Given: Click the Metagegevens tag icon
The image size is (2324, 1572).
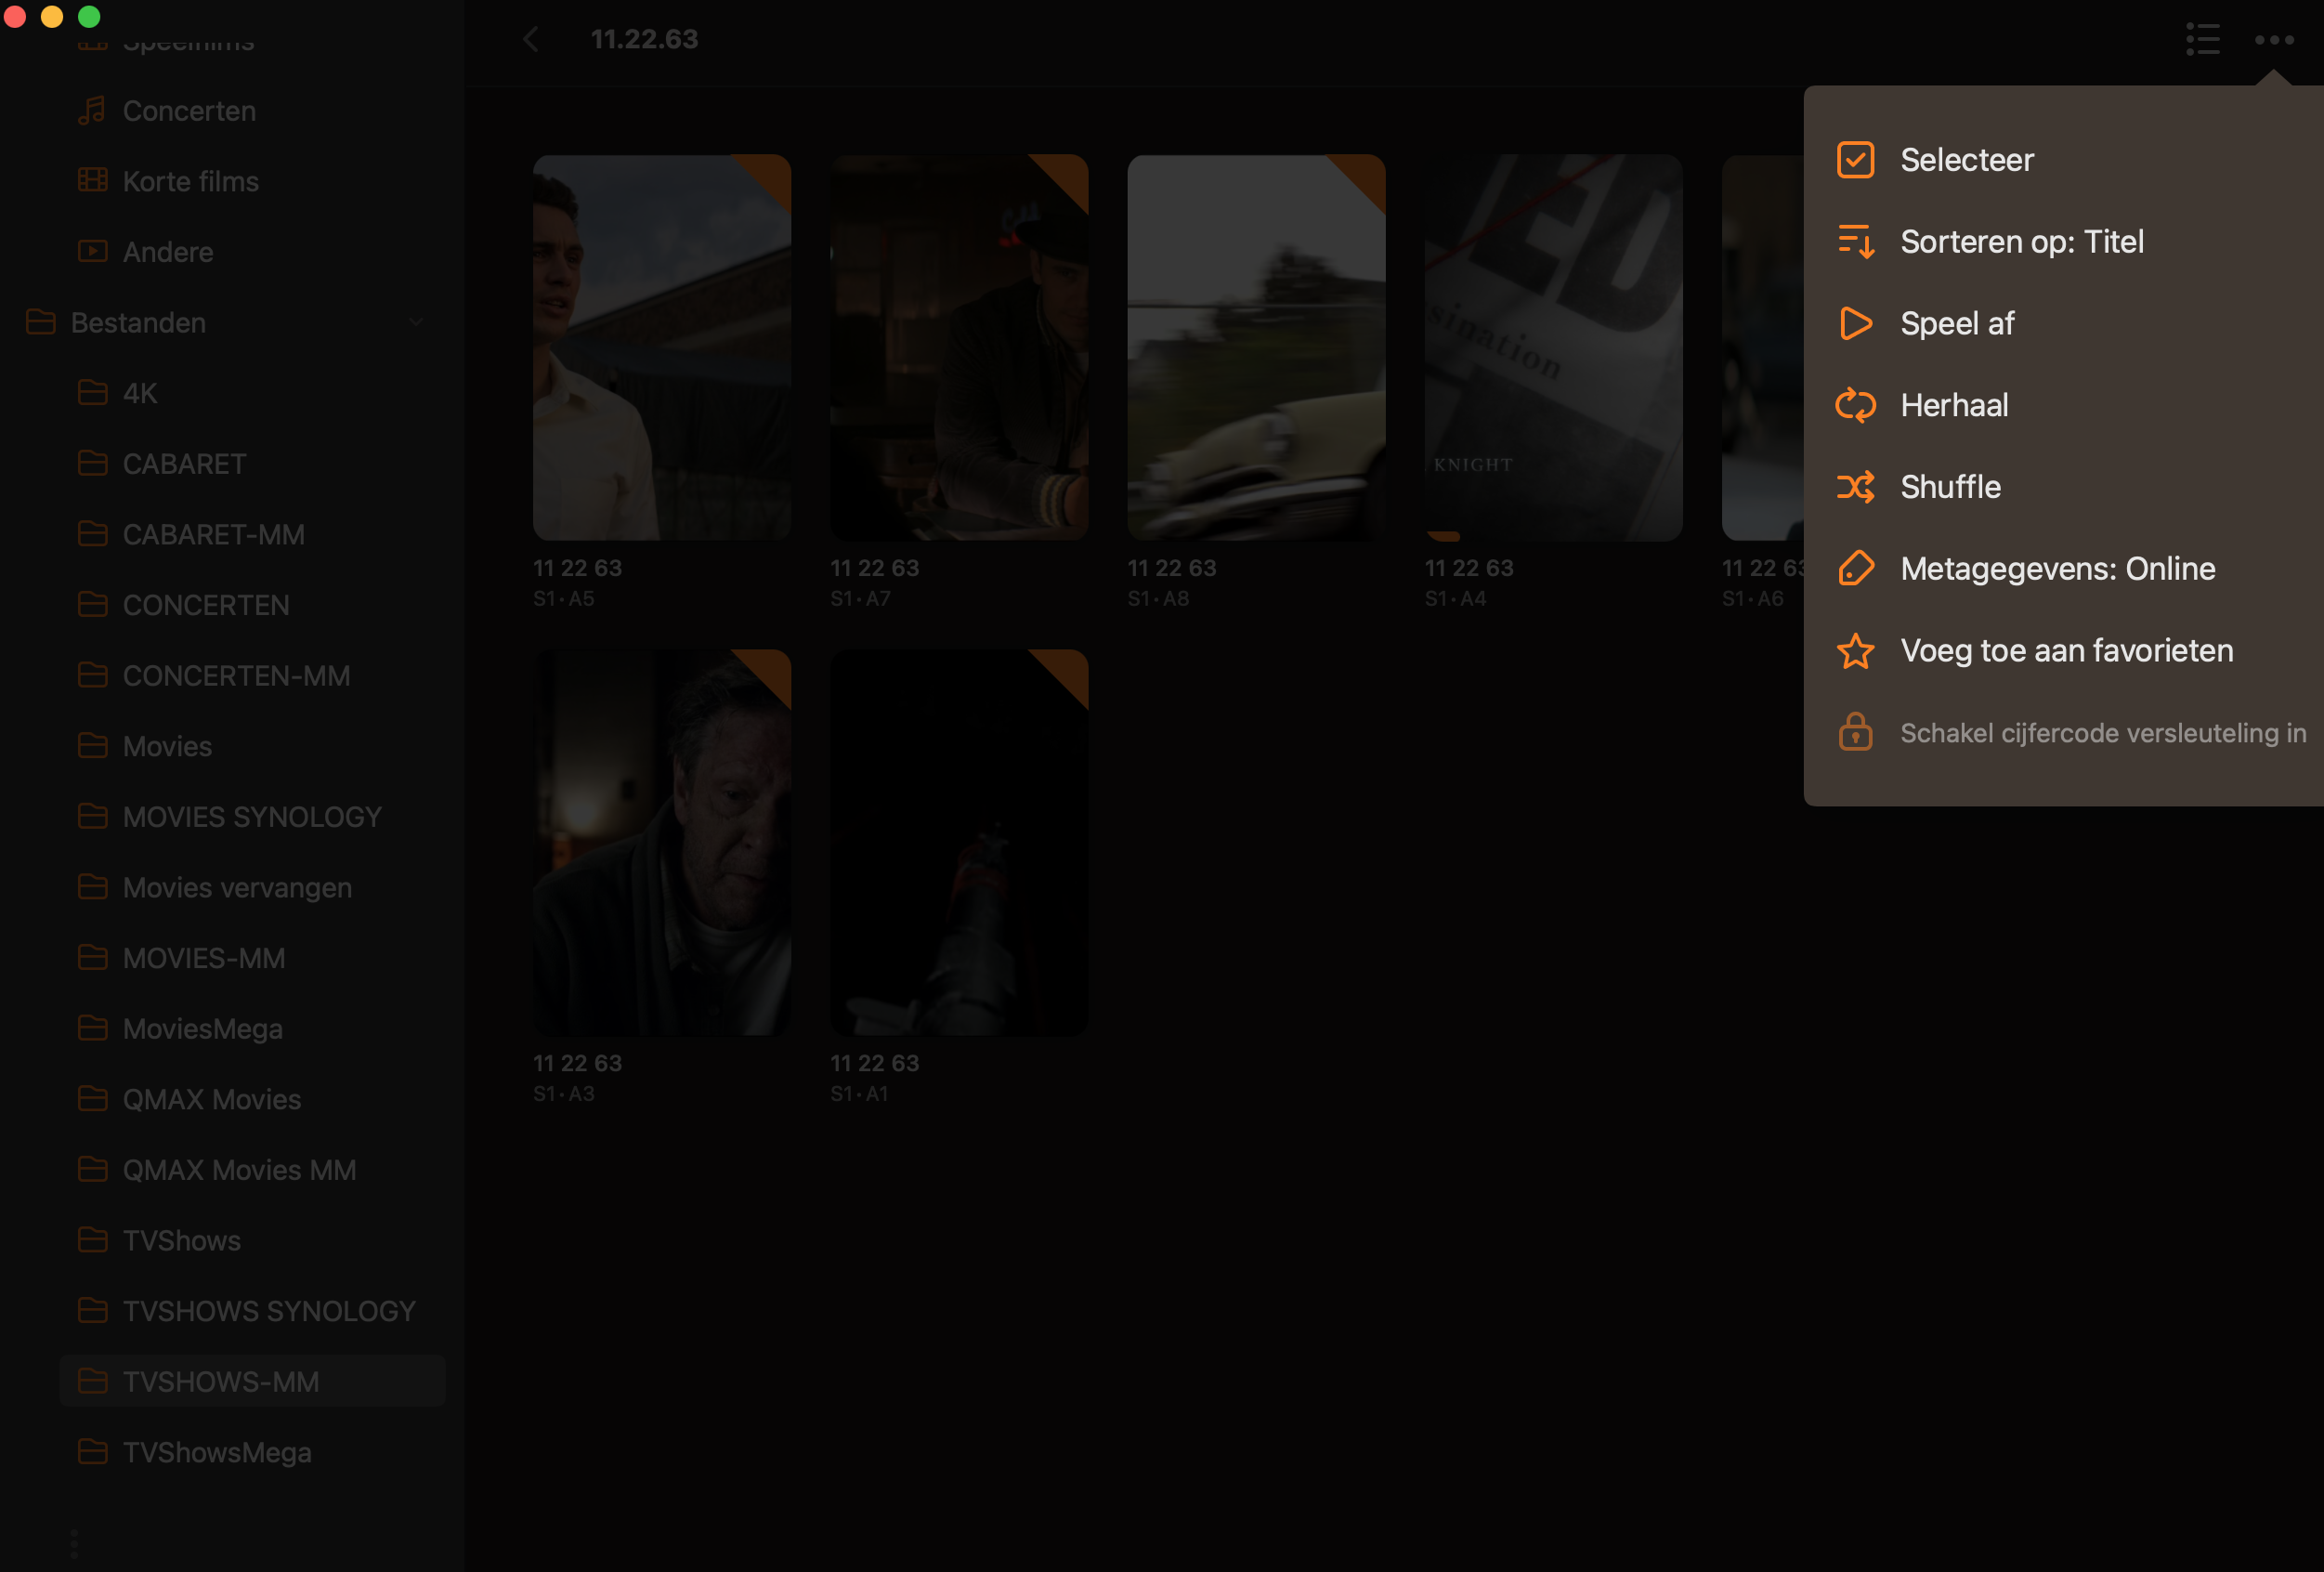Looking at the screenshot, I should coord(1855,569).
